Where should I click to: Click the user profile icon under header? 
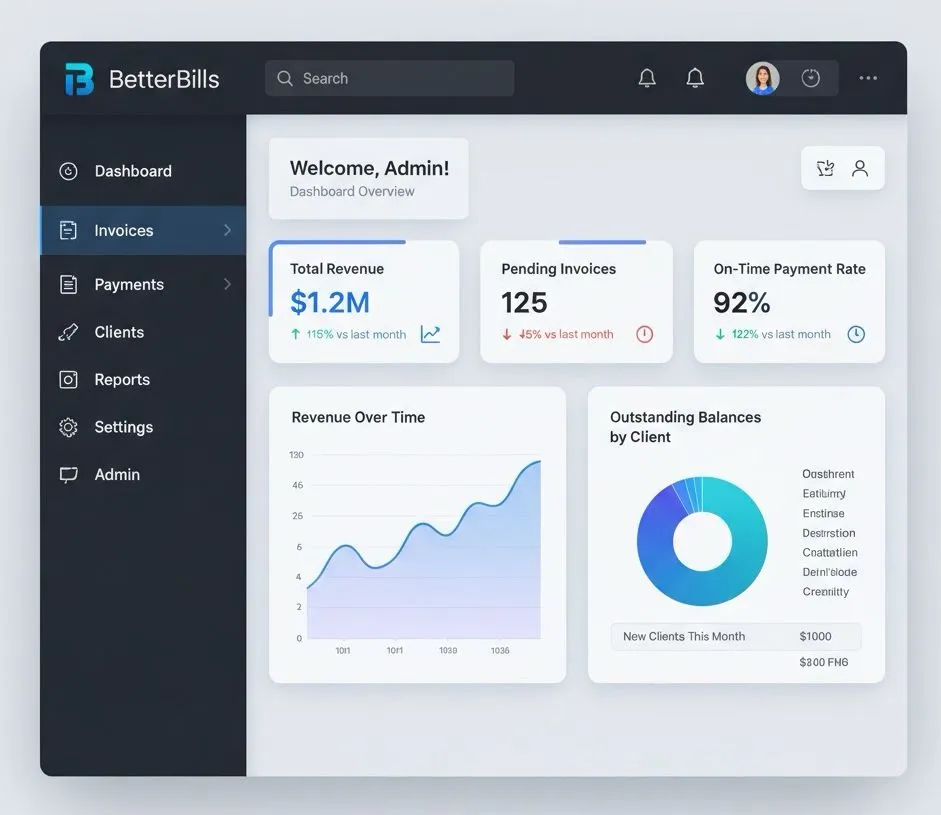pyautogui.click(x=860, y=168)
